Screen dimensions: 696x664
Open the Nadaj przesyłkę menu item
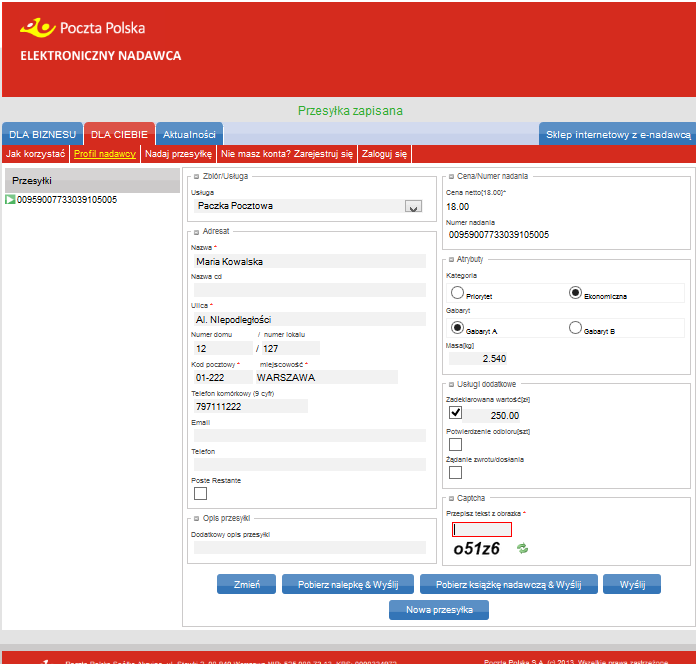click(x=178, y=154)
